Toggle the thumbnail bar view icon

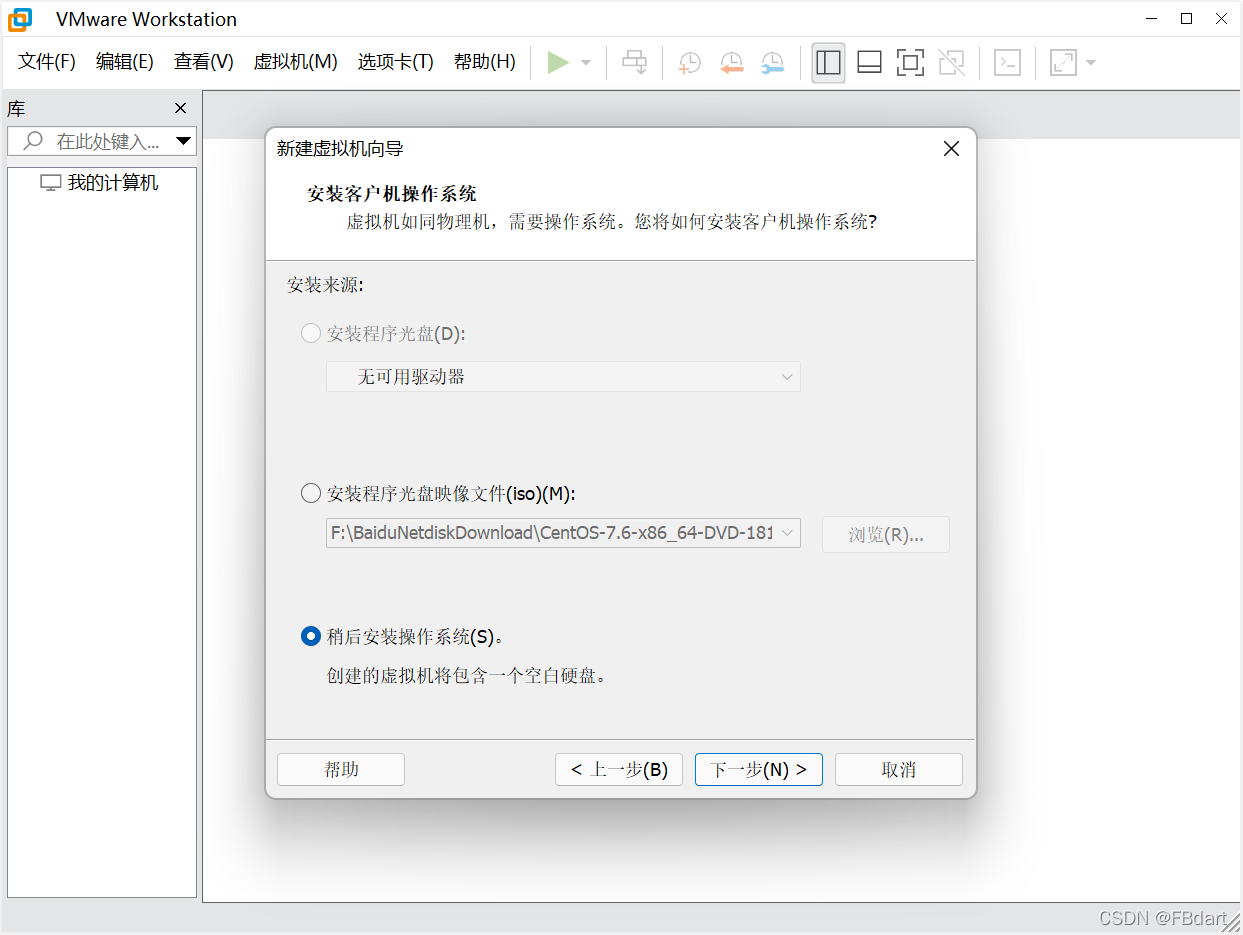click(869, 62)
